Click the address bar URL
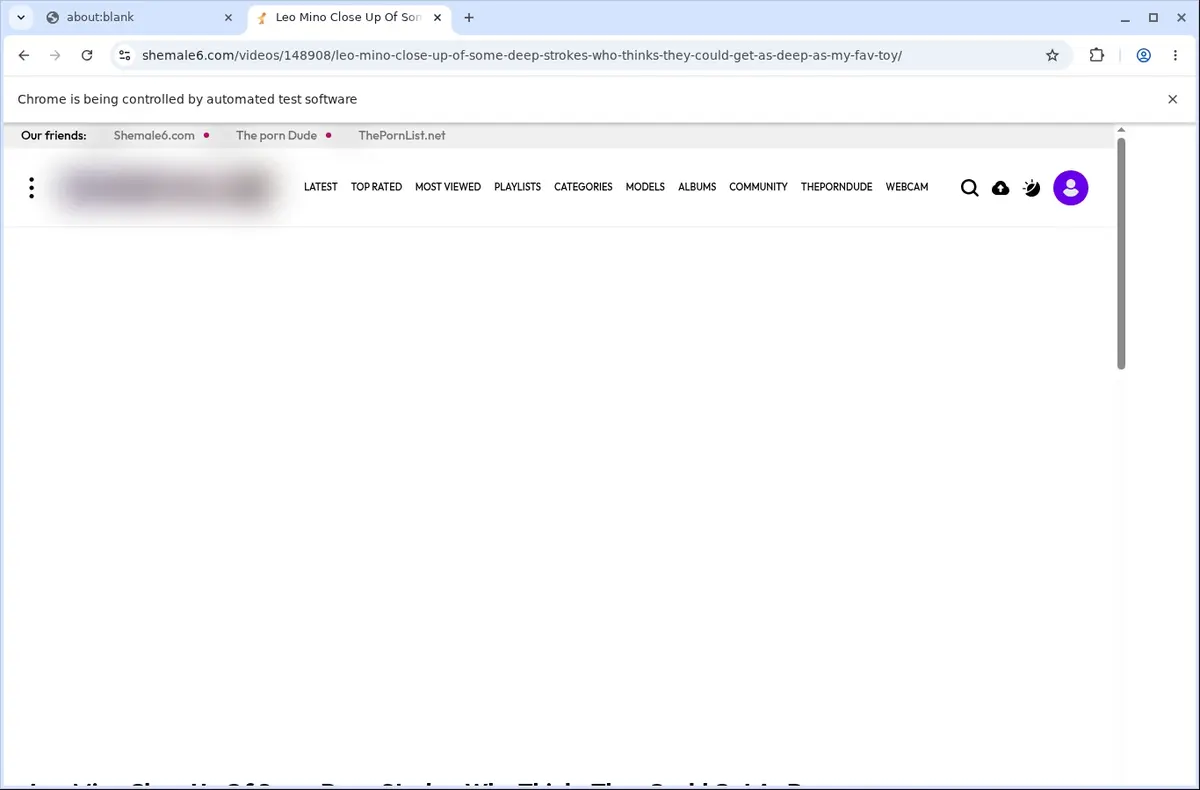 click(x=522, y=55)
